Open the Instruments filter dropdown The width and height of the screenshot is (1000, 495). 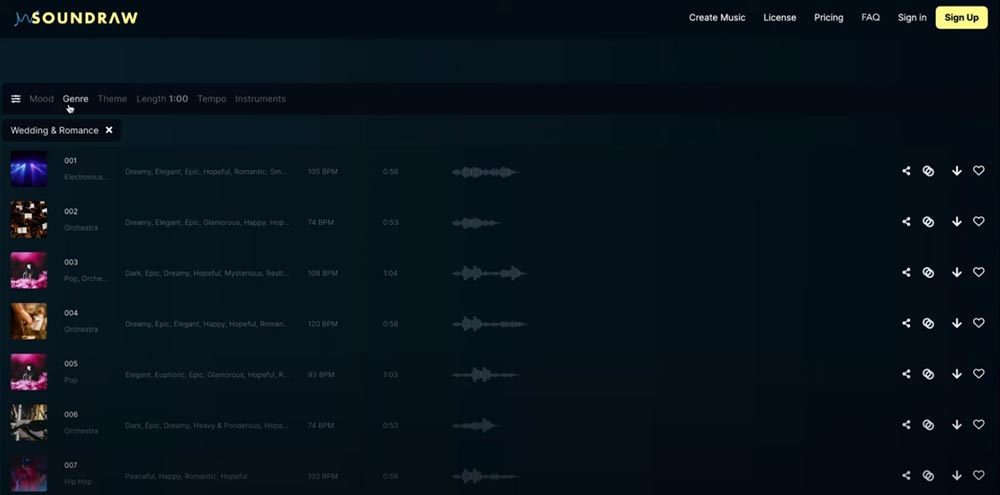(260, 99)
